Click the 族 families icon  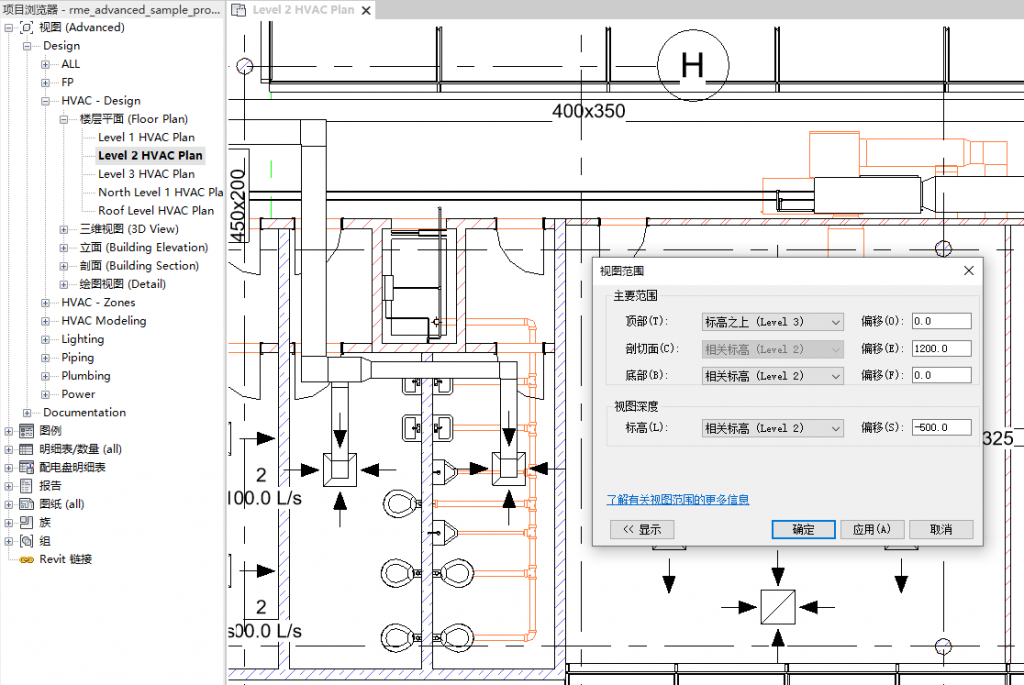(26, 522)
